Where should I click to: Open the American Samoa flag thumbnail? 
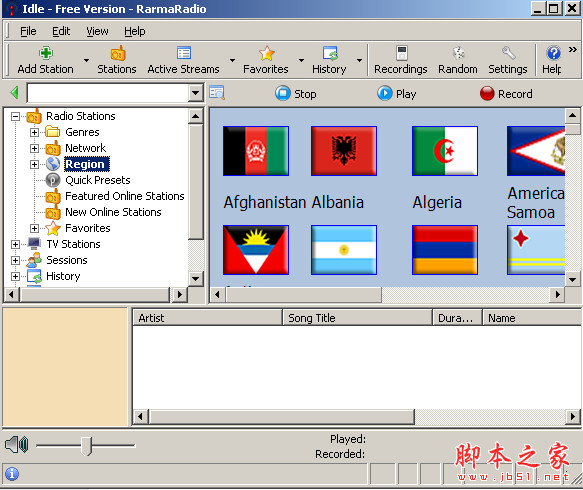pos(536,151)
